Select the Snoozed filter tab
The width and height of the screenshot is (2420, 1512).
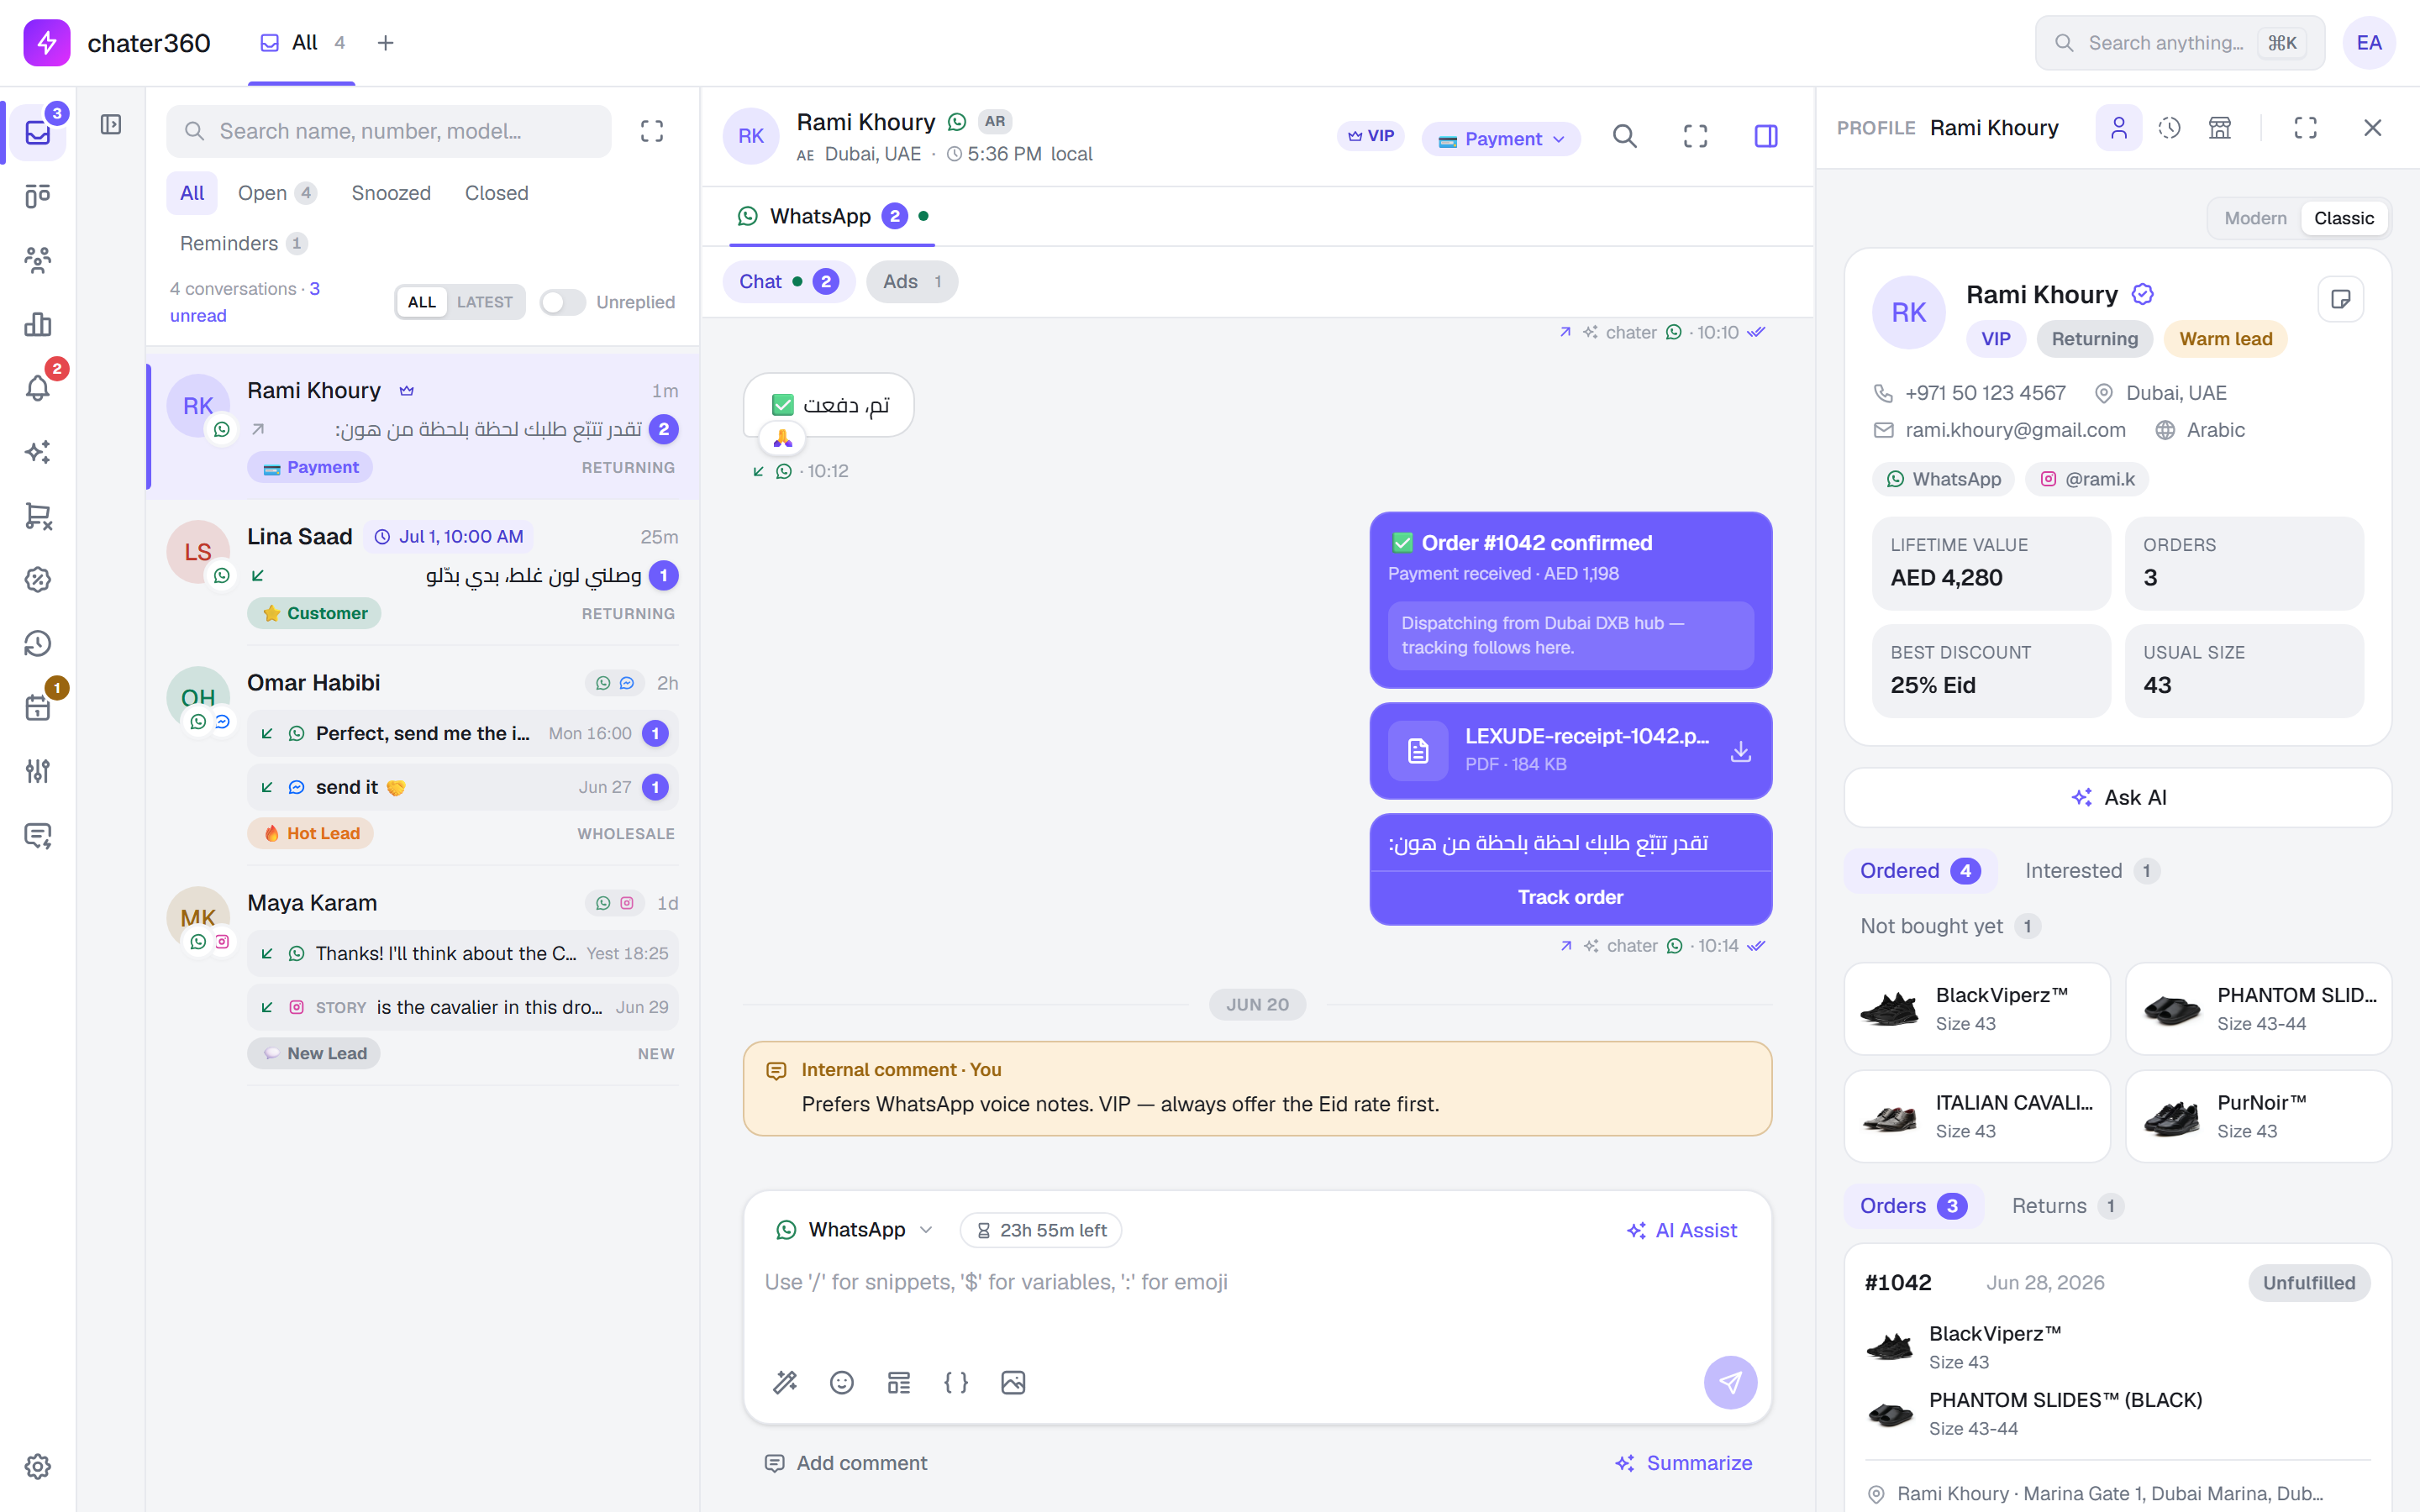pyautogui.click(x=391, y=193)
